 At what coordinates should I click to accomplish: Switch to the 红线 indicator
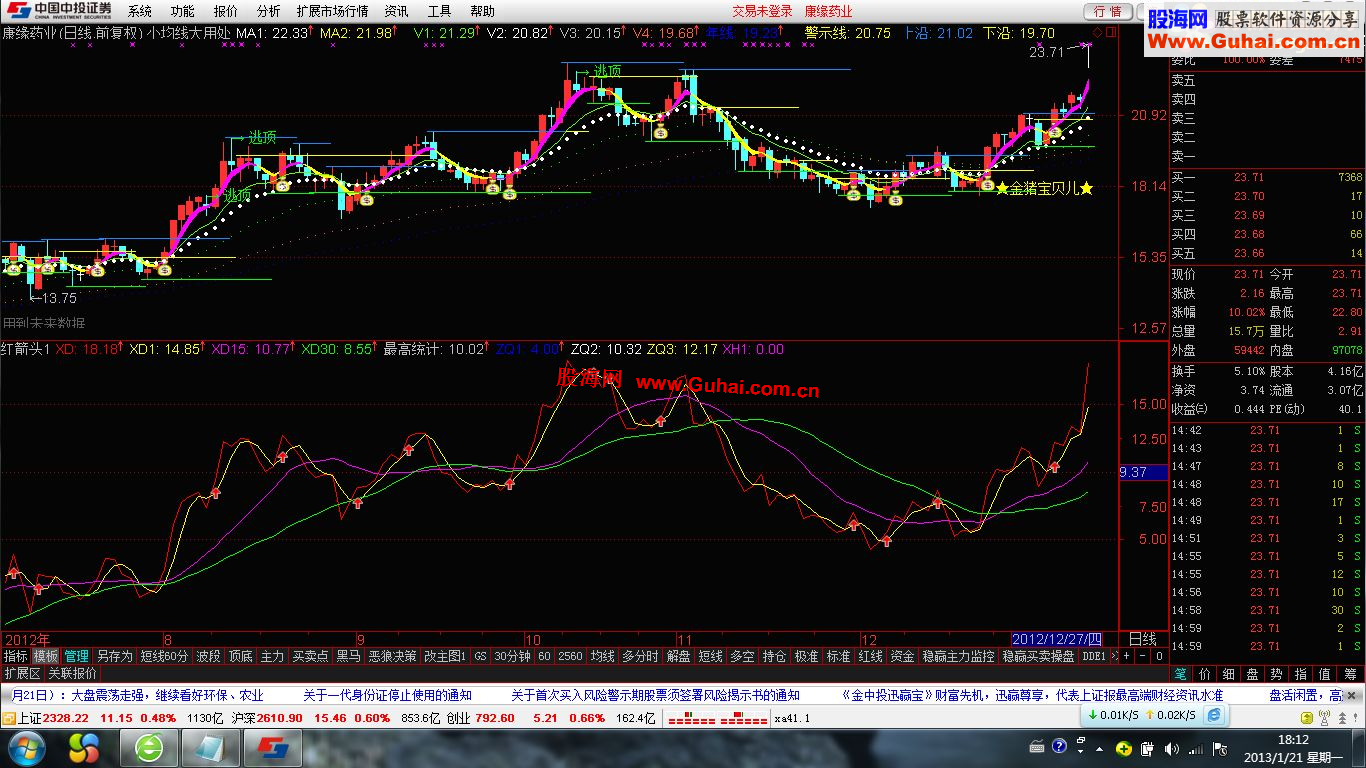(870, 656)
